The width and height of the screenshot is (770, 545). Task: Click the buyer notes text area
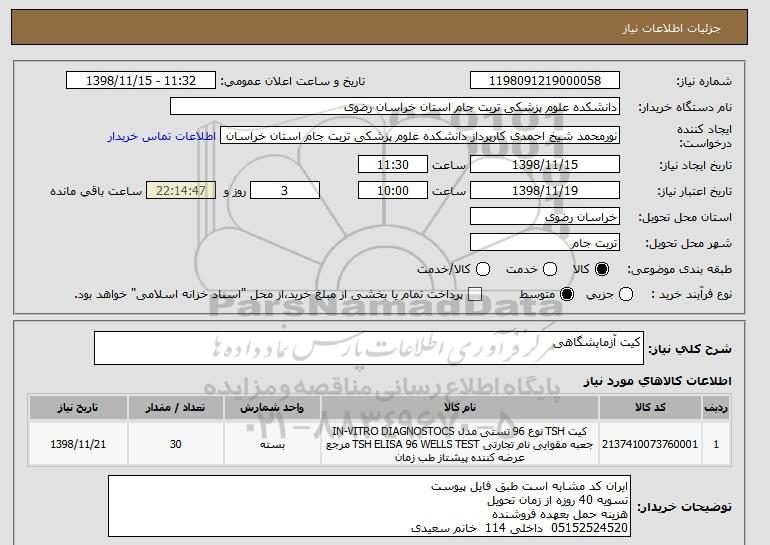(x=369, y=506)
